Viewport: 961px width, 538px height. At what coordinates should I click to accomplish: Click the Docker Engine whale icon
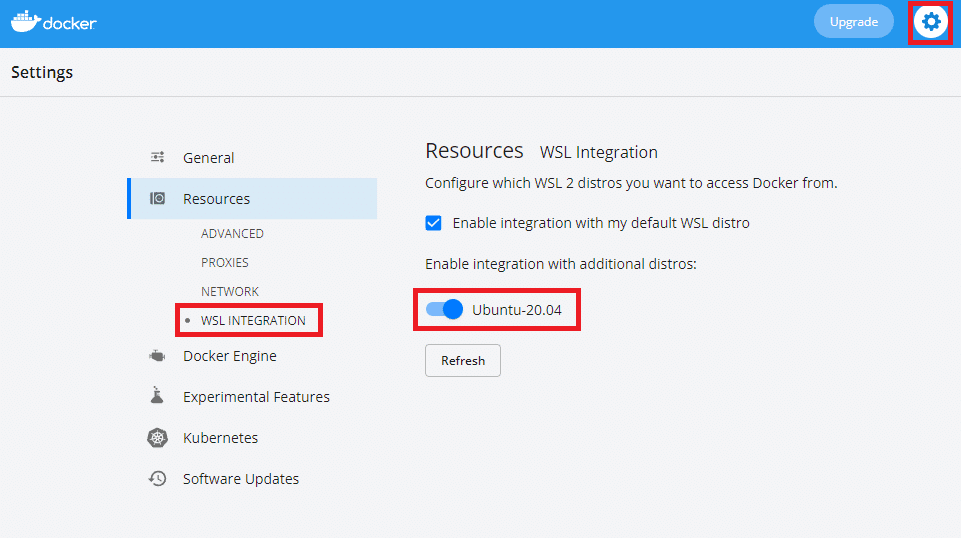click(158, 356)
